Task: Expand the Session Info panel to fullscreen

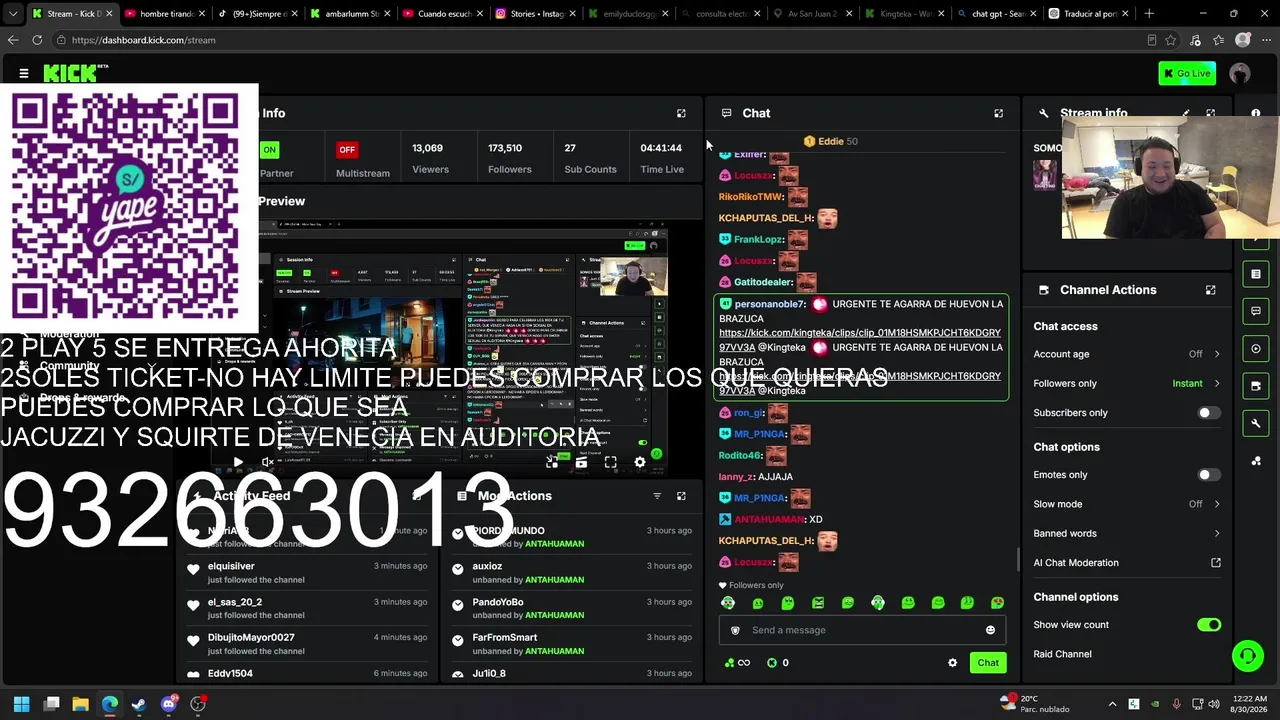Action: tap(681, 113)
